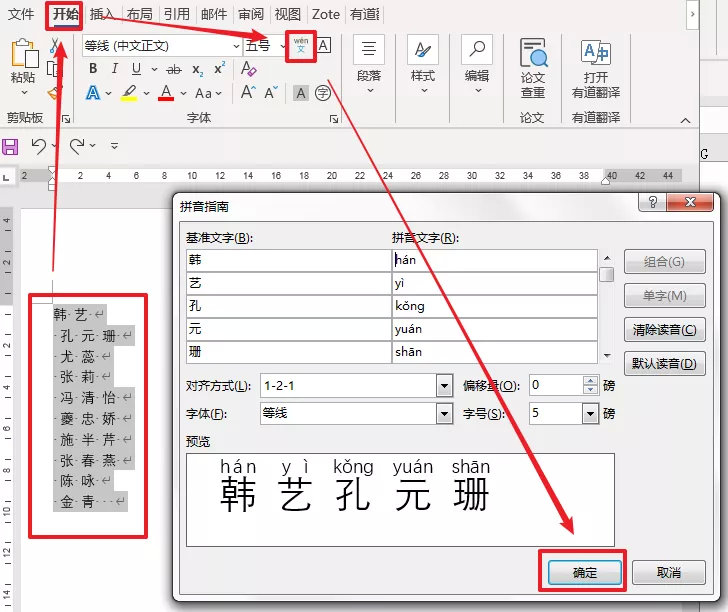Click the 单字(M) mono button
The width and height of the screenshot is (728, 612).
[x=664, y=296]
